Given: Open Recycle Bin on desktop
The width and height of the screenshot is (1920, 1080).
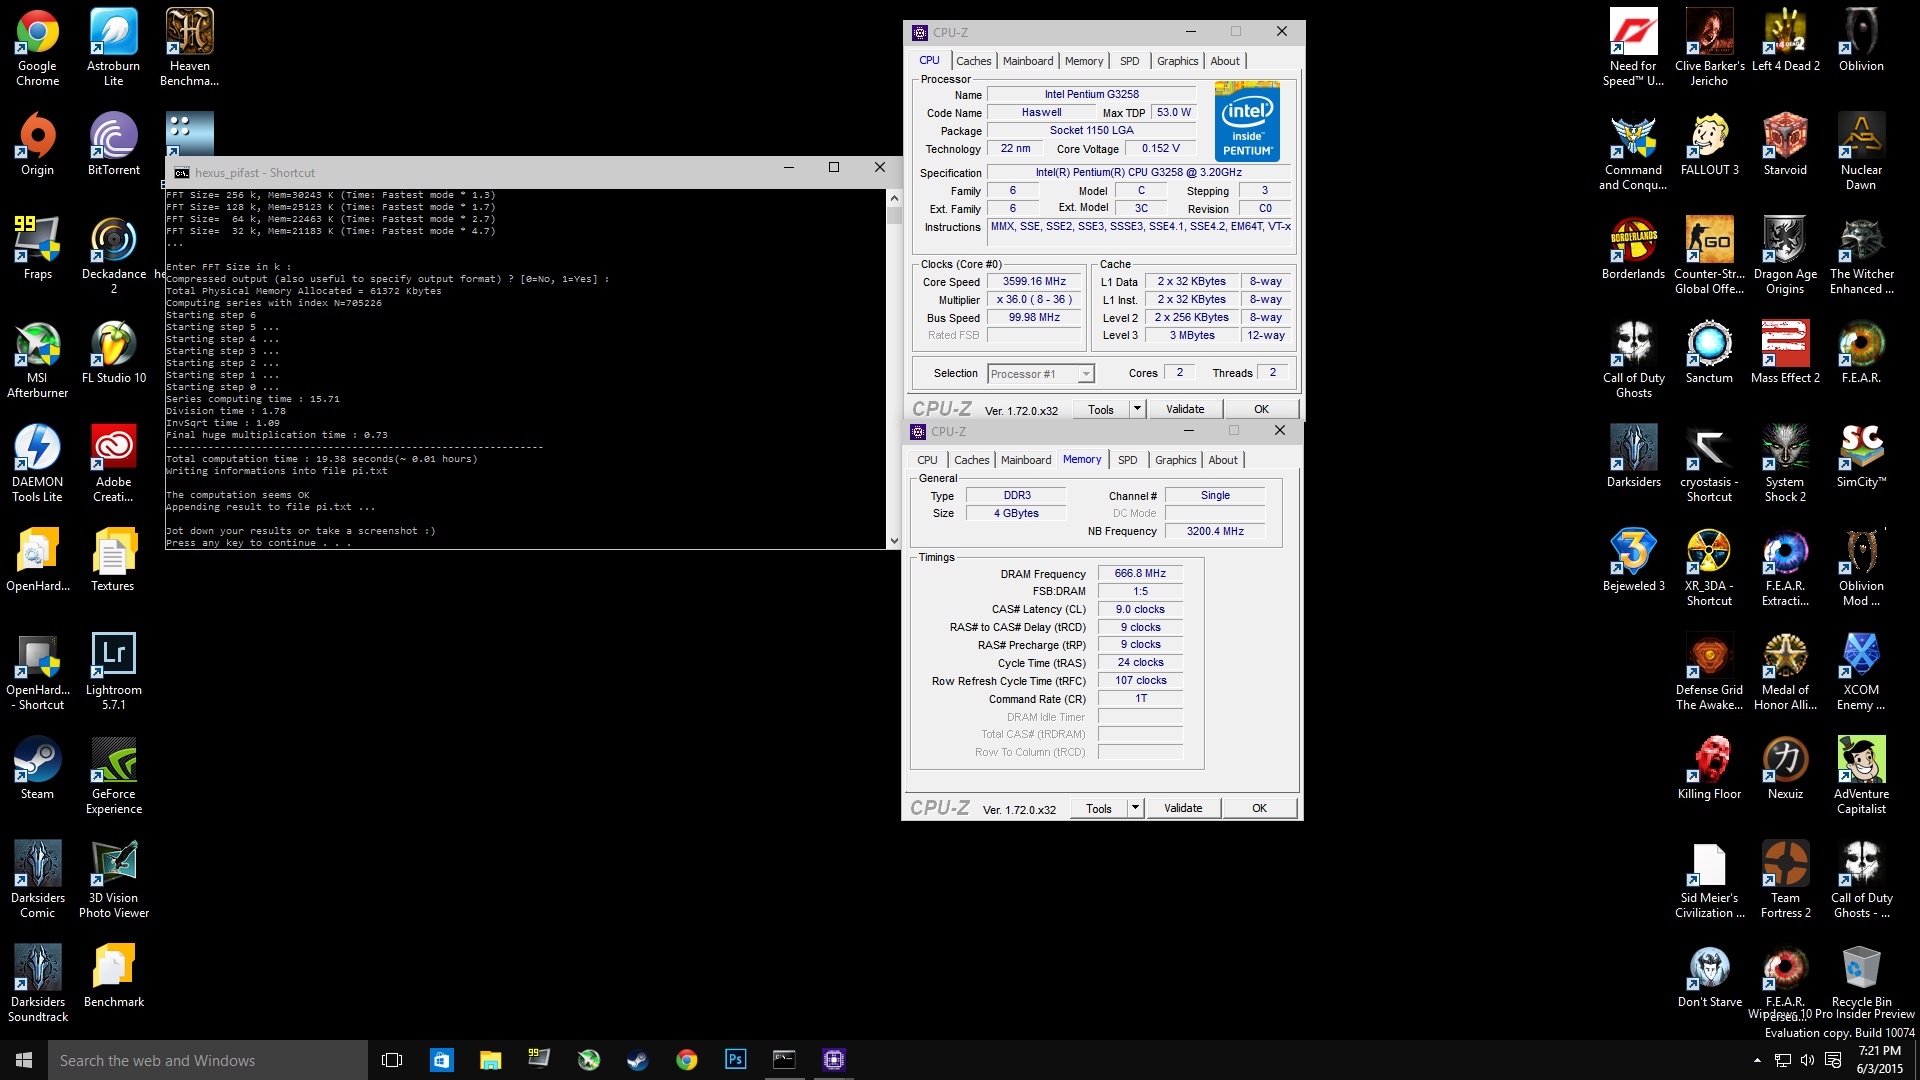Looking at the screenshot, I should (x=1861, y=976).
